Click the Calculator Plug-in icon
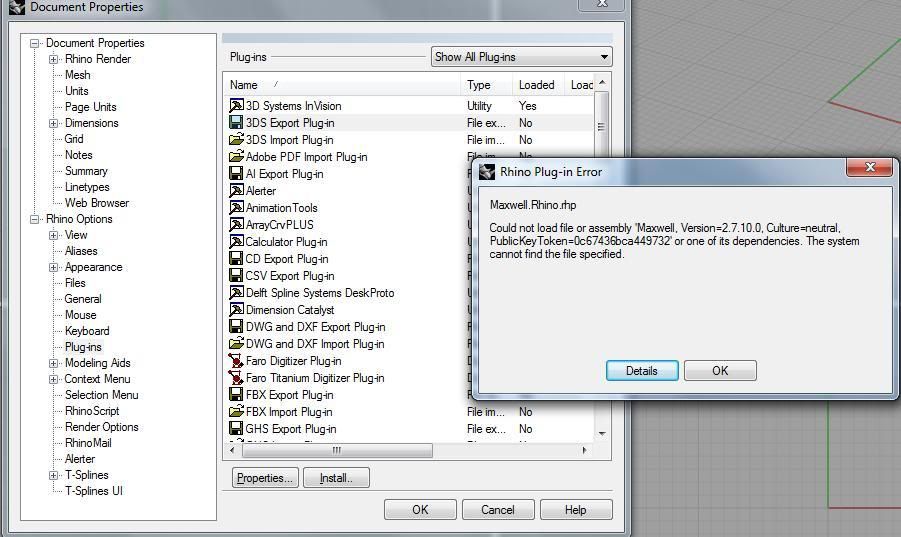 [x=236, y=241]
